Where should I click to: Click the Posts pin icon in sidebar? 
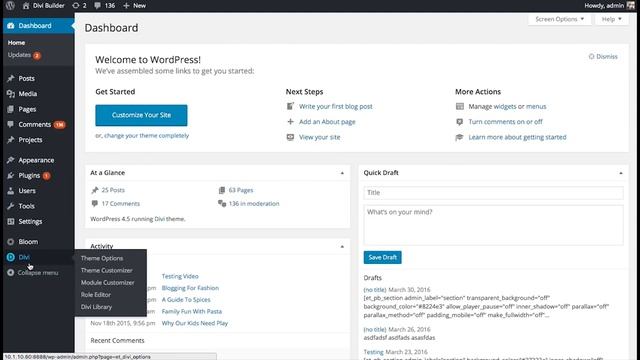[11, 78]
